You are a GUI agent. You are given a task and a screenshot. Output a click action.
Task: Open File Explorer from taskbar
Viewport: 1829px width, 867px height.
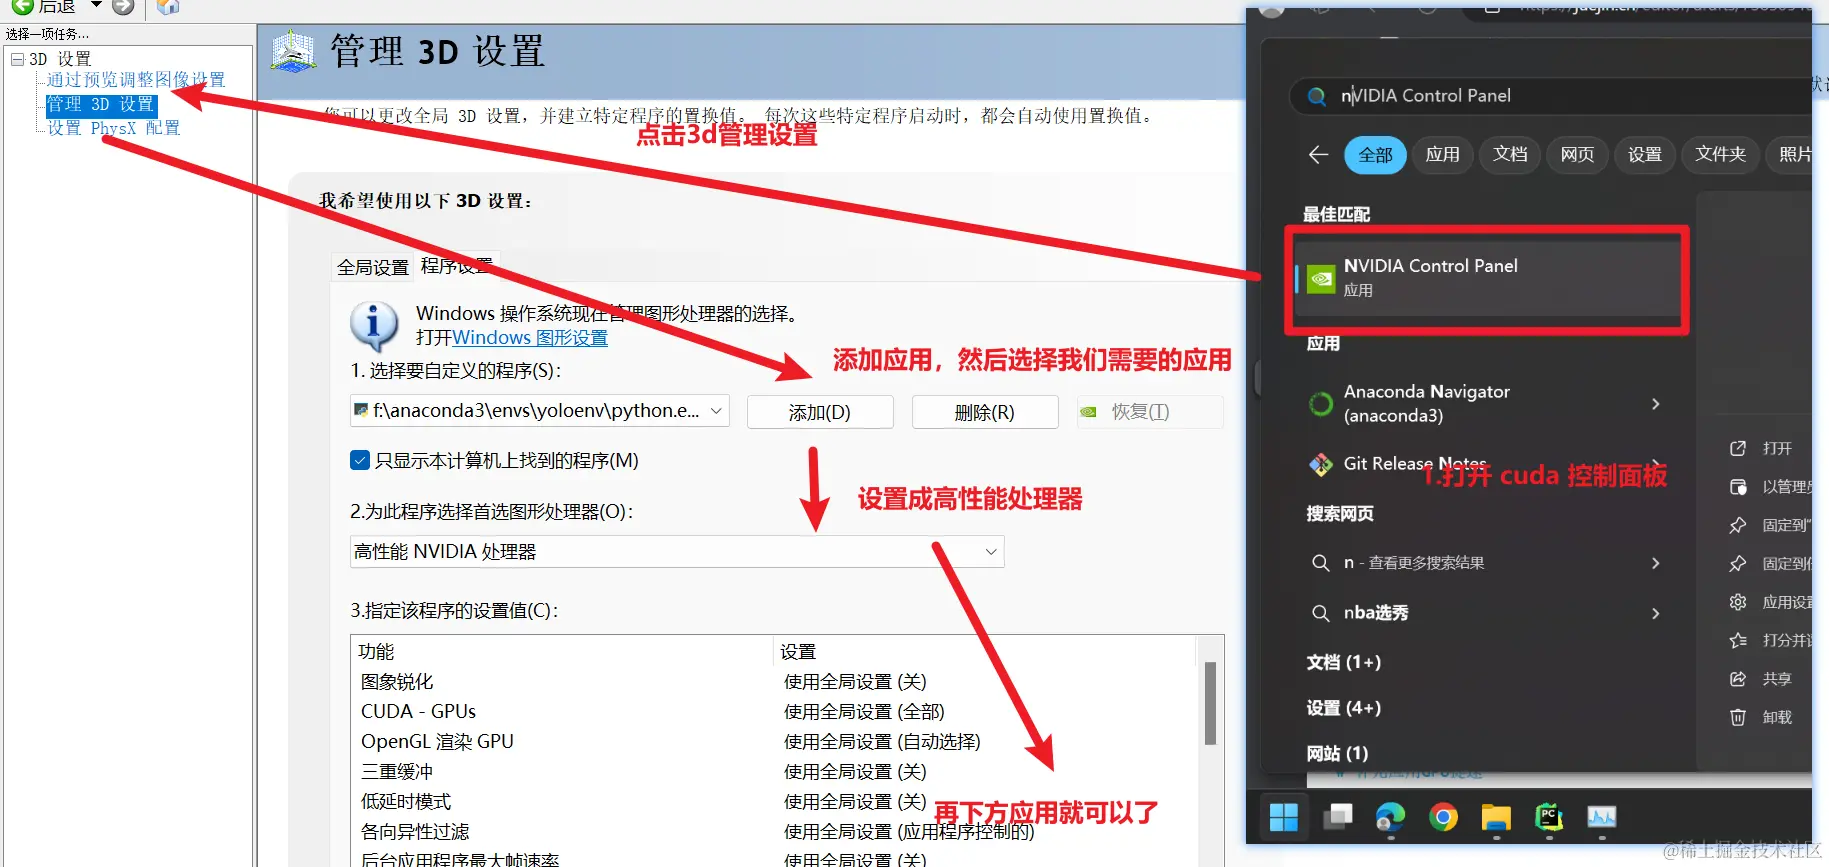coord(1496,817)
